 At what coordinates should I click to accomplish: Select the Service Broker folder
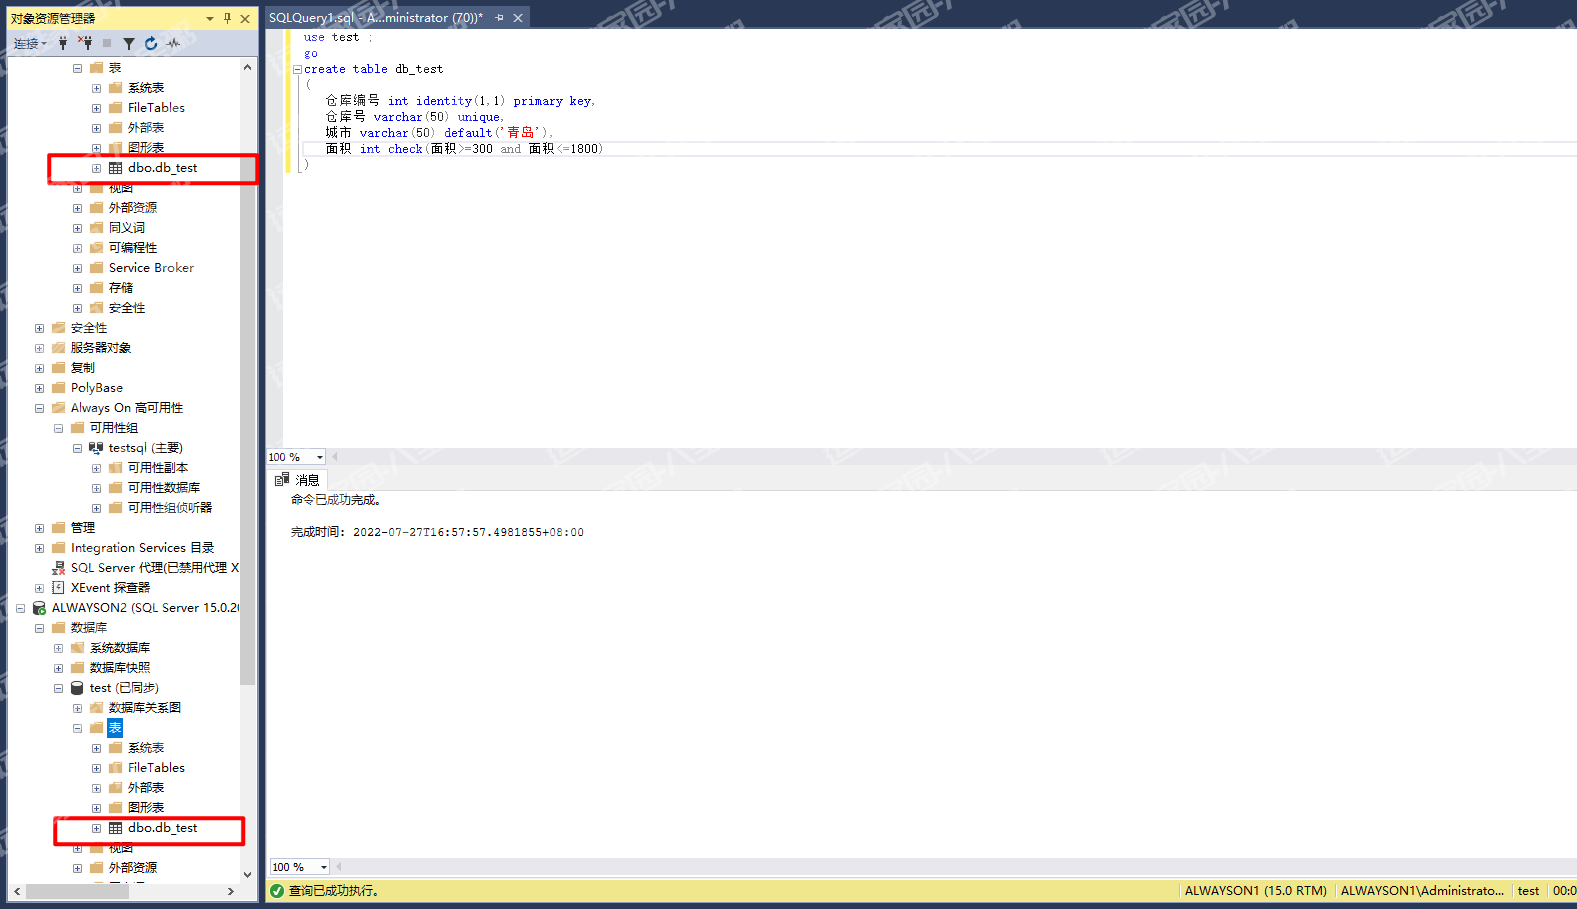(x=151, y=268)
